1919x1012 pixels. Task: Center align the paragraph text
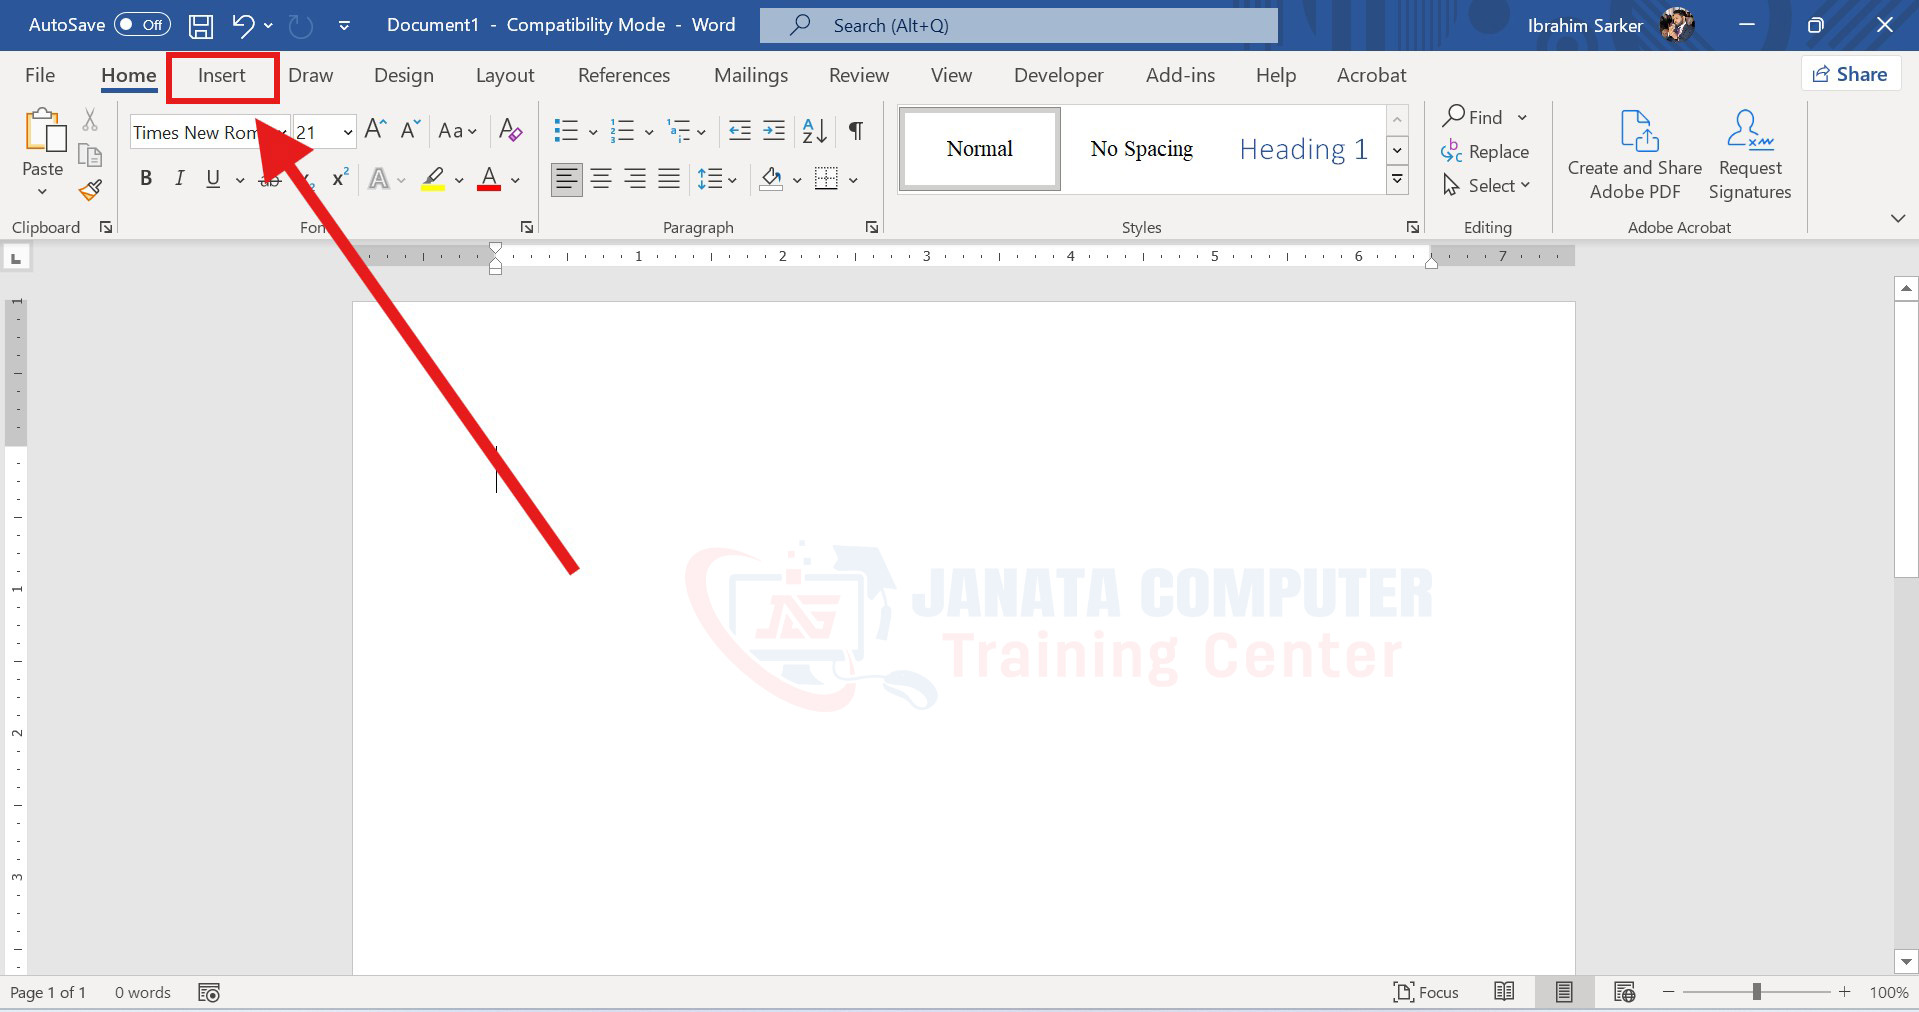tap(601, 180)
